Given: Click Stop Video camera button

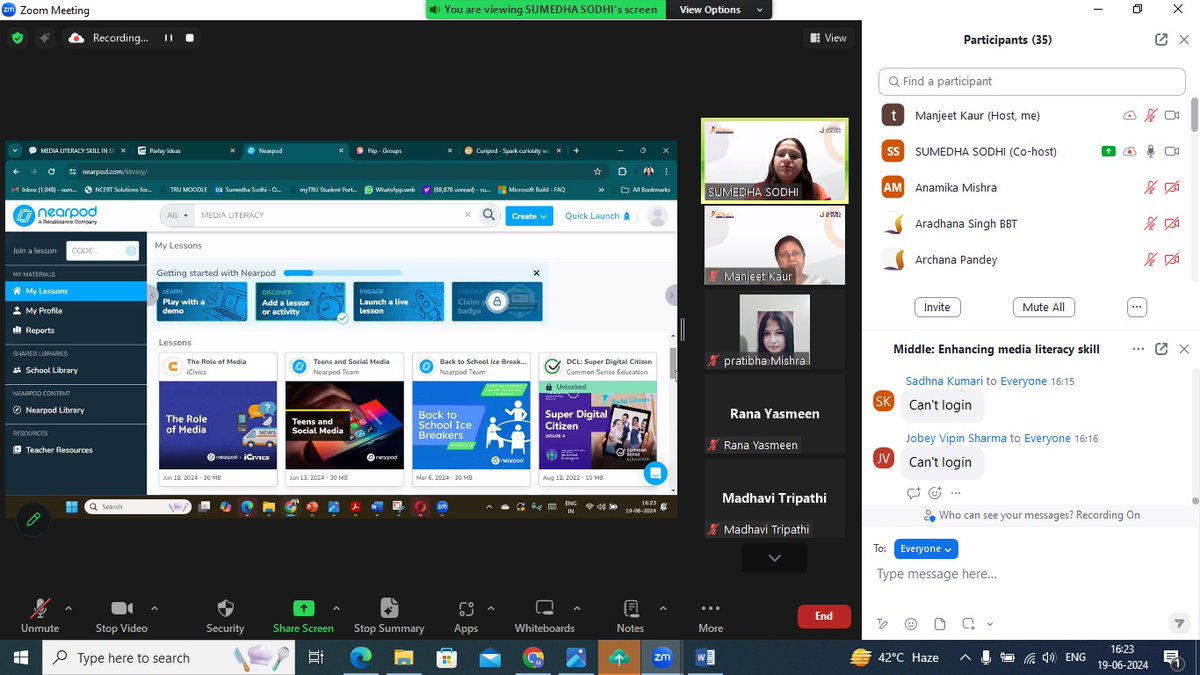Looking at the screenshot, I should click(121, 614).
